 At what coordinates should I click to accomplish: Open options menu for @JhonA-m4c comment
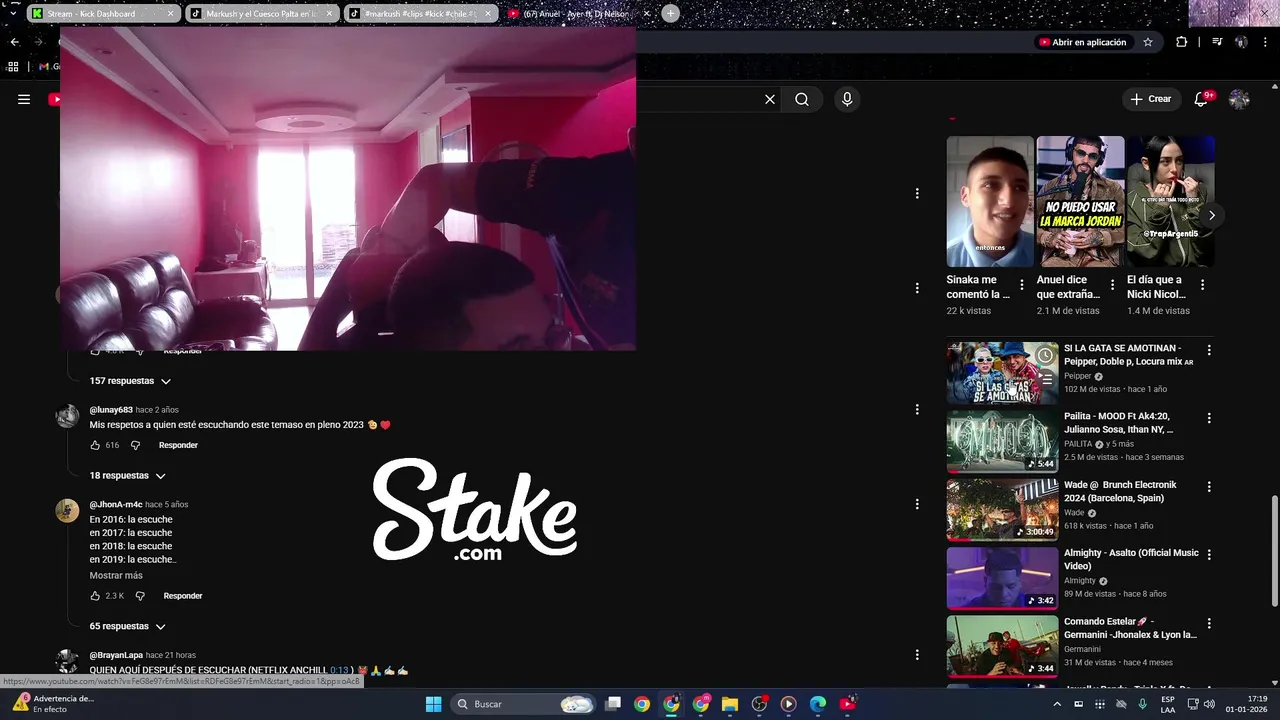pyautogui.click(x=917, y=504)
